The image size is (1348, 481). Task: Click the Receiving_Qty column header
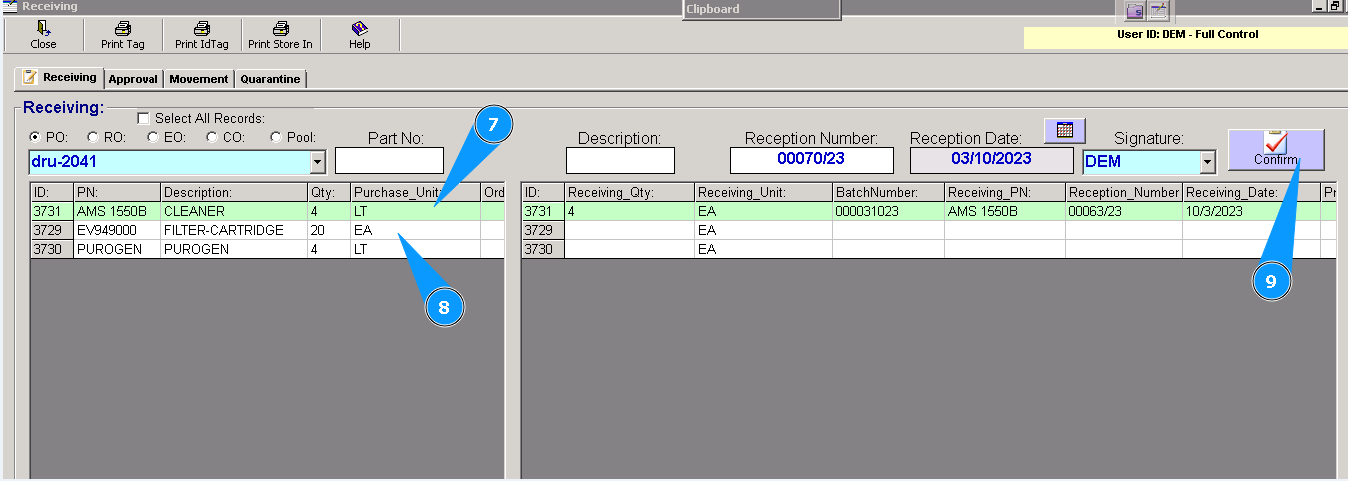click(629, 192)
